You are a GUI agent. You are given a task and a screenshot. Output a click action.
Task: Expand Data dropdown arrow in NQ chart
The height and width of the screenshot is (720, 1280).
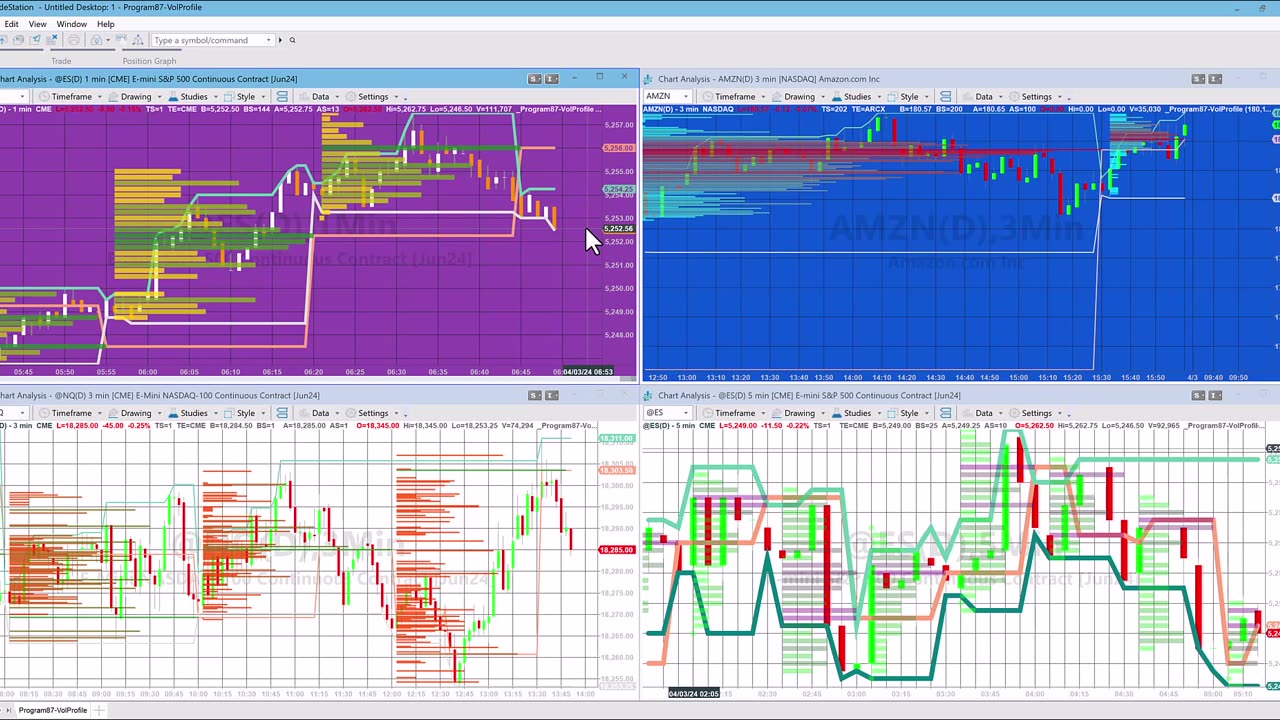coord(337,413)
